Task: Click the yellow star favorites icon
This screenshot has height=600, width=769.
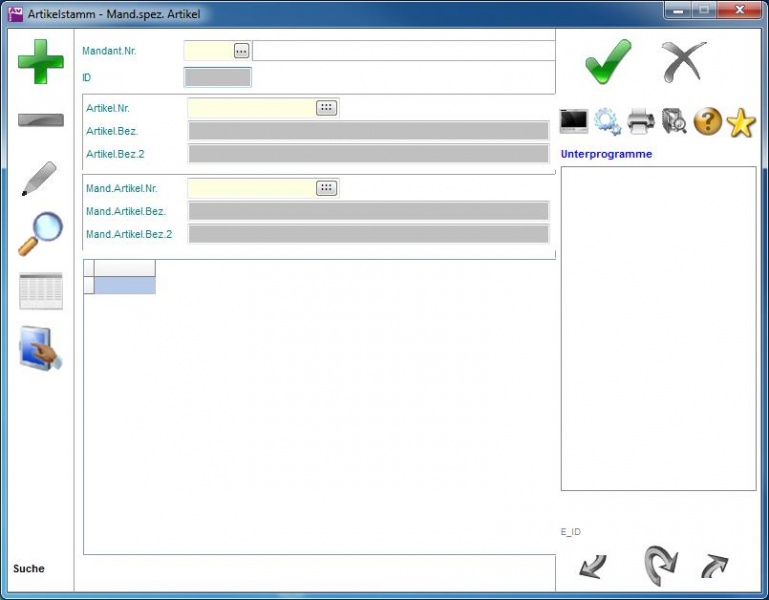Action: click(741, 122)
